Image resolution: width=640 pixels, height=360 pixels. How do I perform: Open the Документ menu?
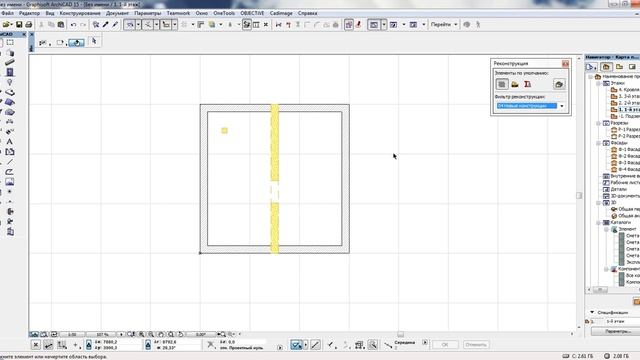click(117, 13)
